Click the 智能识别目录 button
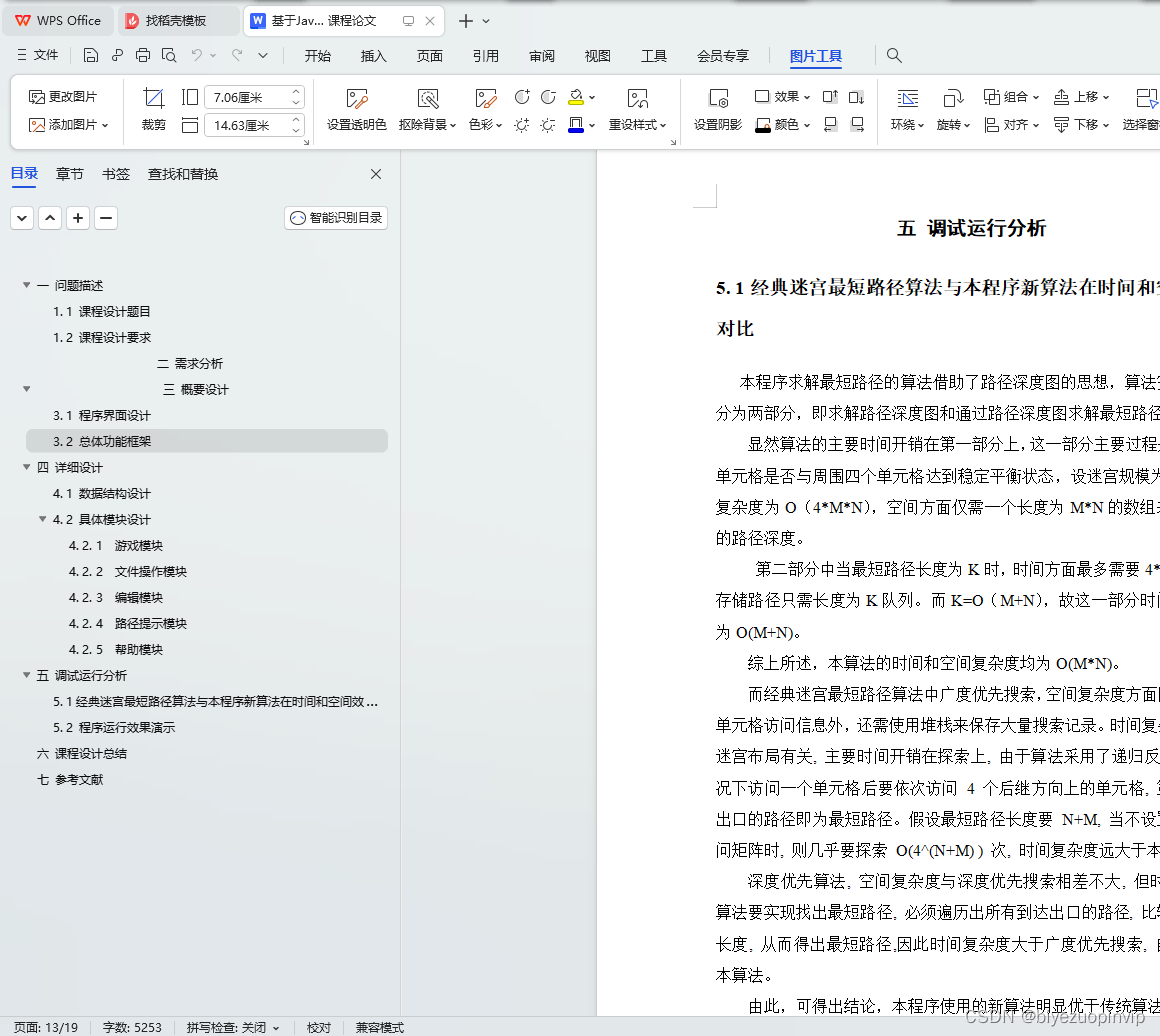Image resolution: width=1160 pixels, height=1036 pixels. 336,217
